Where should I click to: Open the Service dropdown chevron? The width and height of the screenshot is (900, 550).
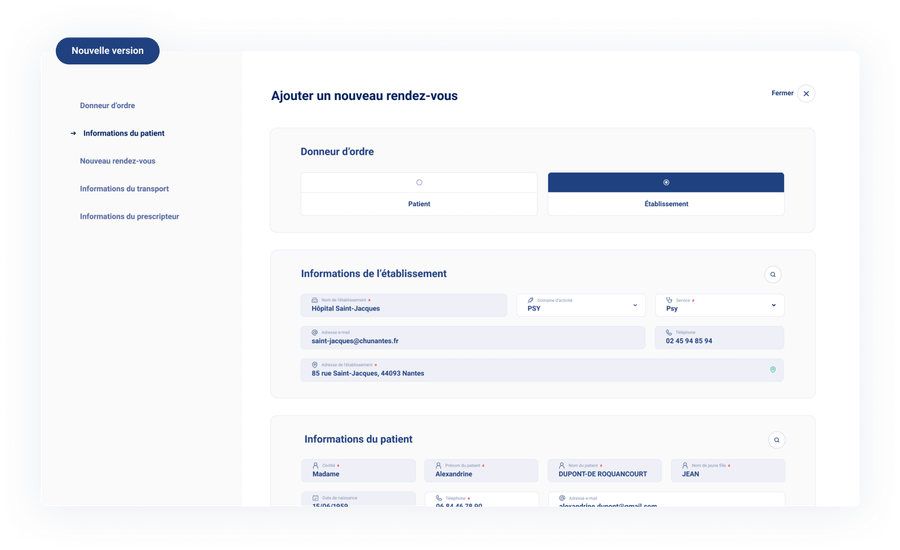(x=773, y=305)
